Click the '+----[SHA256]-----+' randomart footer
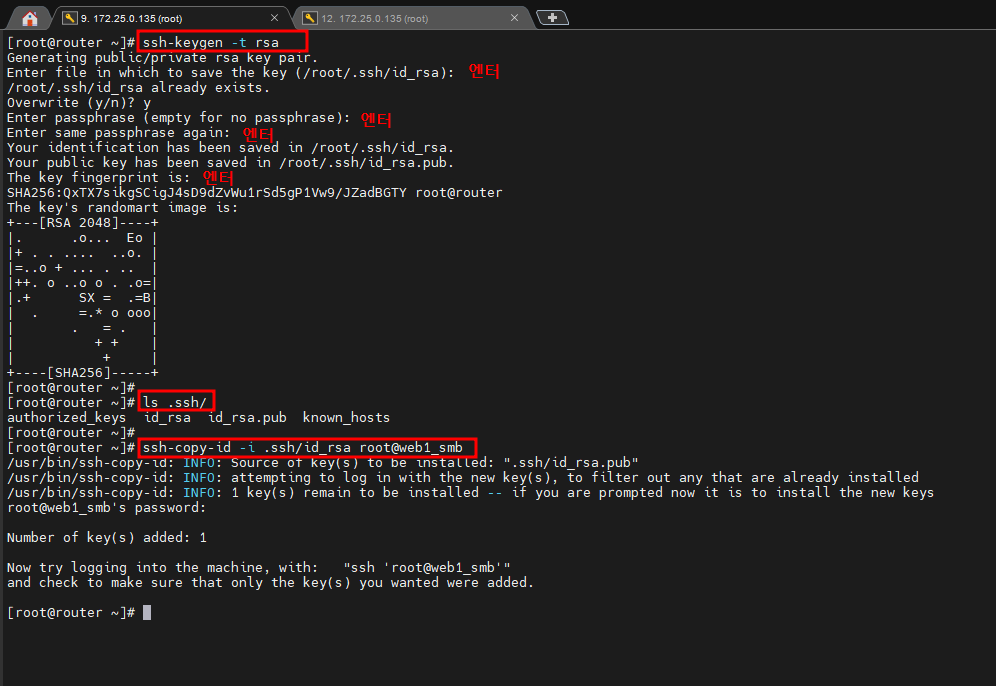The height and width of the screenshot is (686, 996). pyautogui.click(x=83, y=373)
